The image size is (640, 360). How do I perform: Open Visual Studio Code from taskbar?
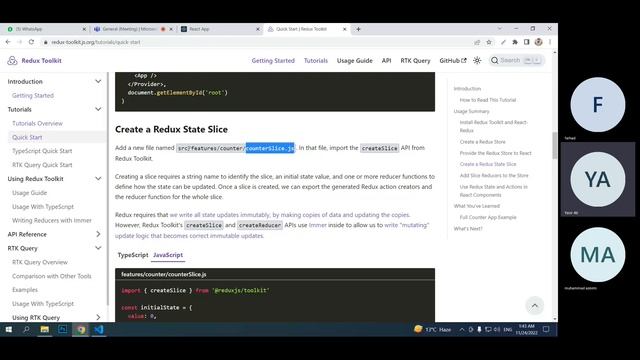coord(99,329)
